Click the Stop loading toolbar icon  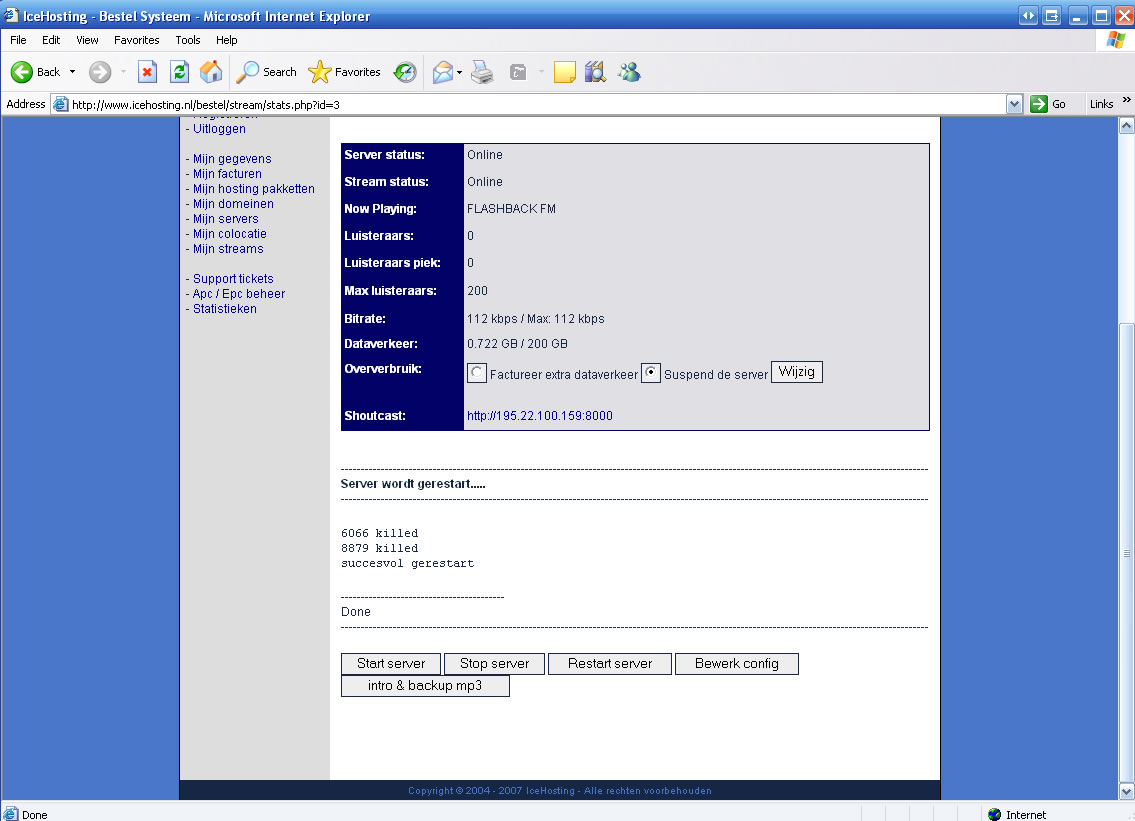click(x=147, y=72)
